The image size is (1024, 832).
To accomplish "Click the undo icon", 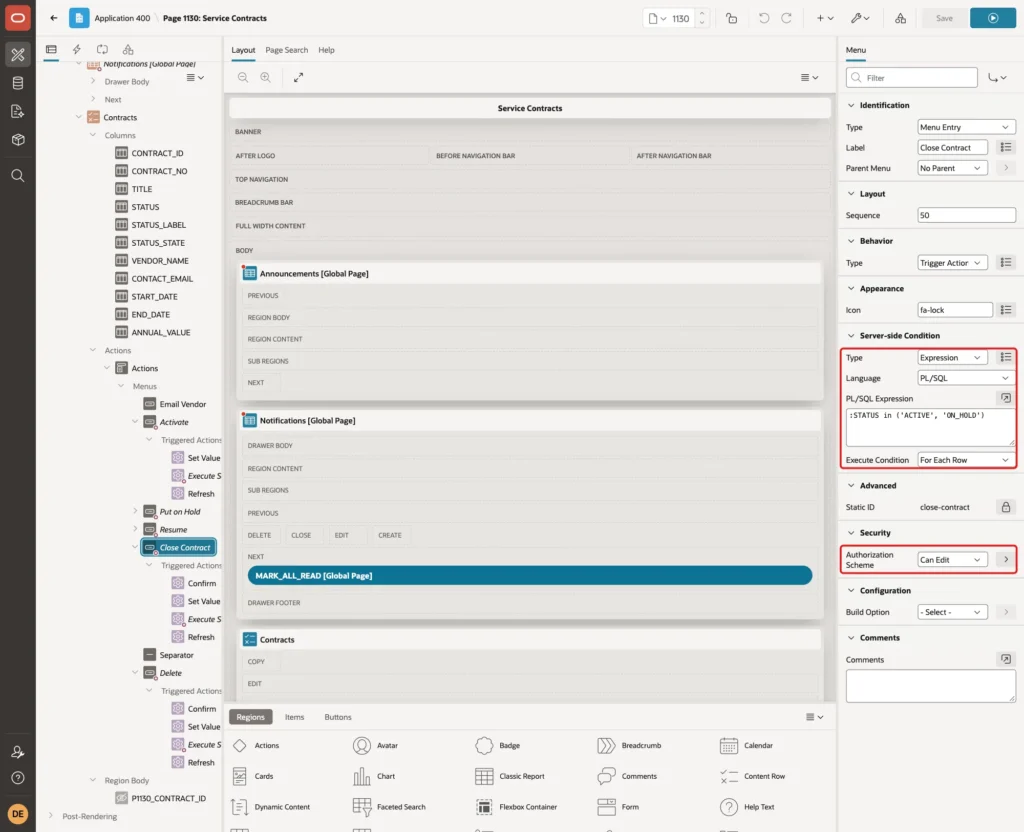I will [x=763, y=18].
